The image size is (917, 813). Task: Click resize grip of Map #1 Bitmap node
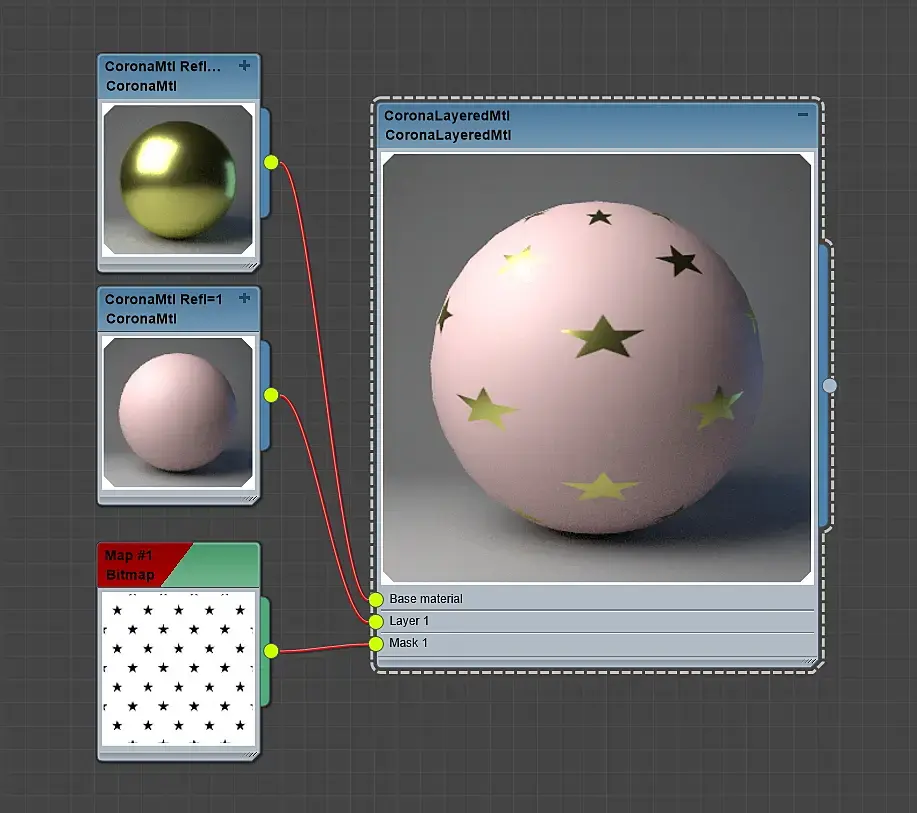coord(251,755)
